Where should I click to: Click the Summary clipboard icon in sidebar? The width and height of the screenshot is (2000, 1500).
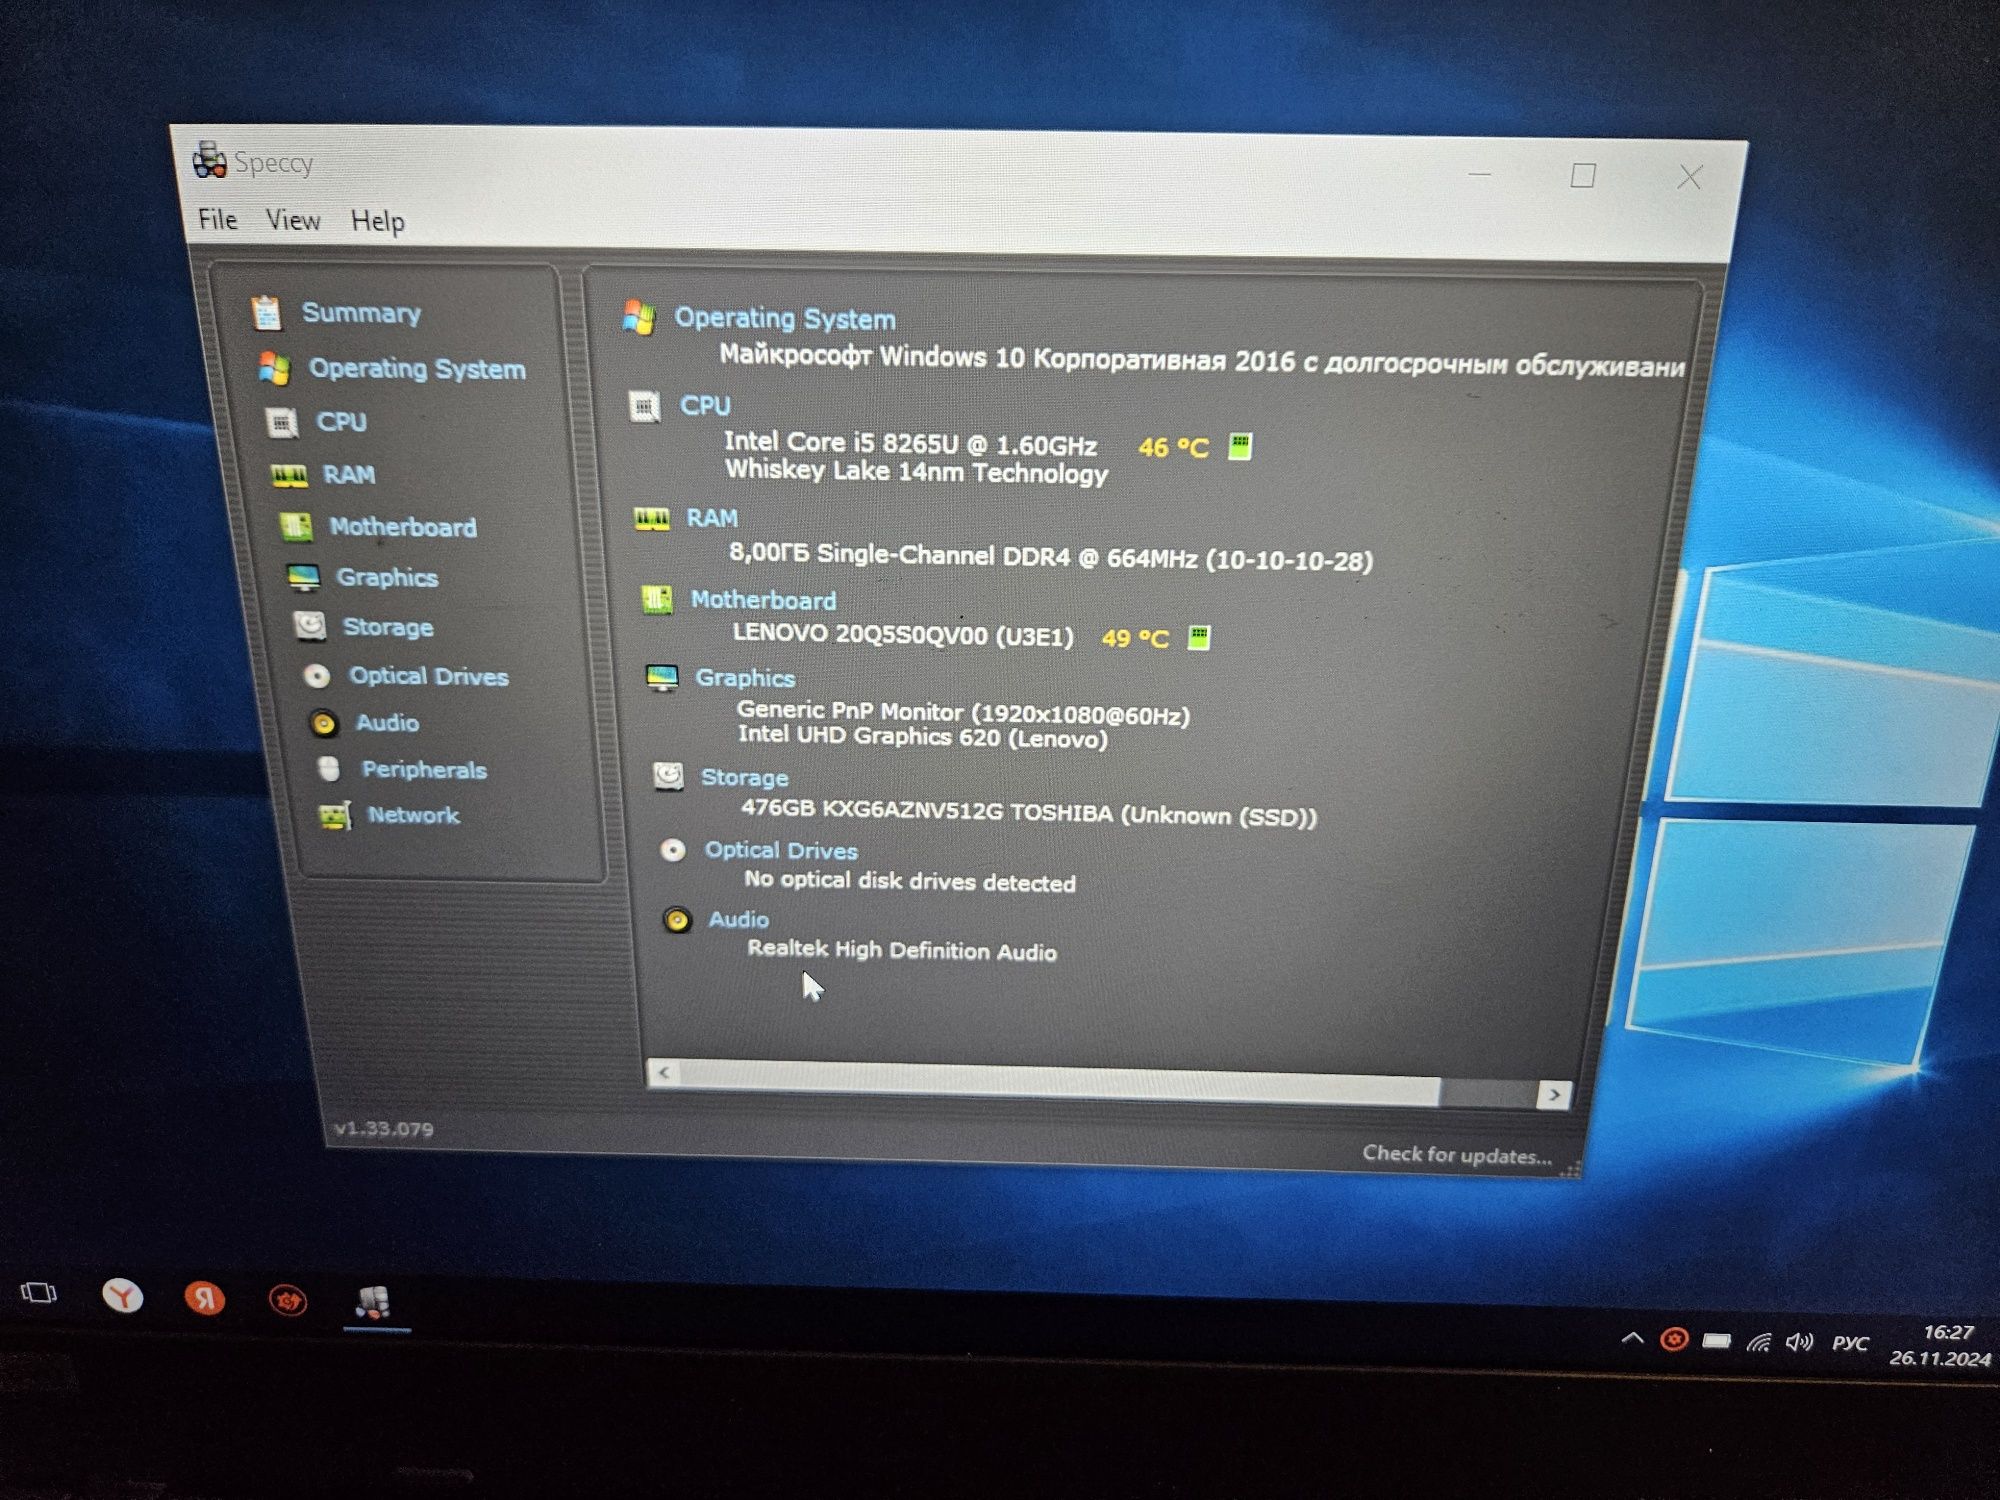[266, 313]
